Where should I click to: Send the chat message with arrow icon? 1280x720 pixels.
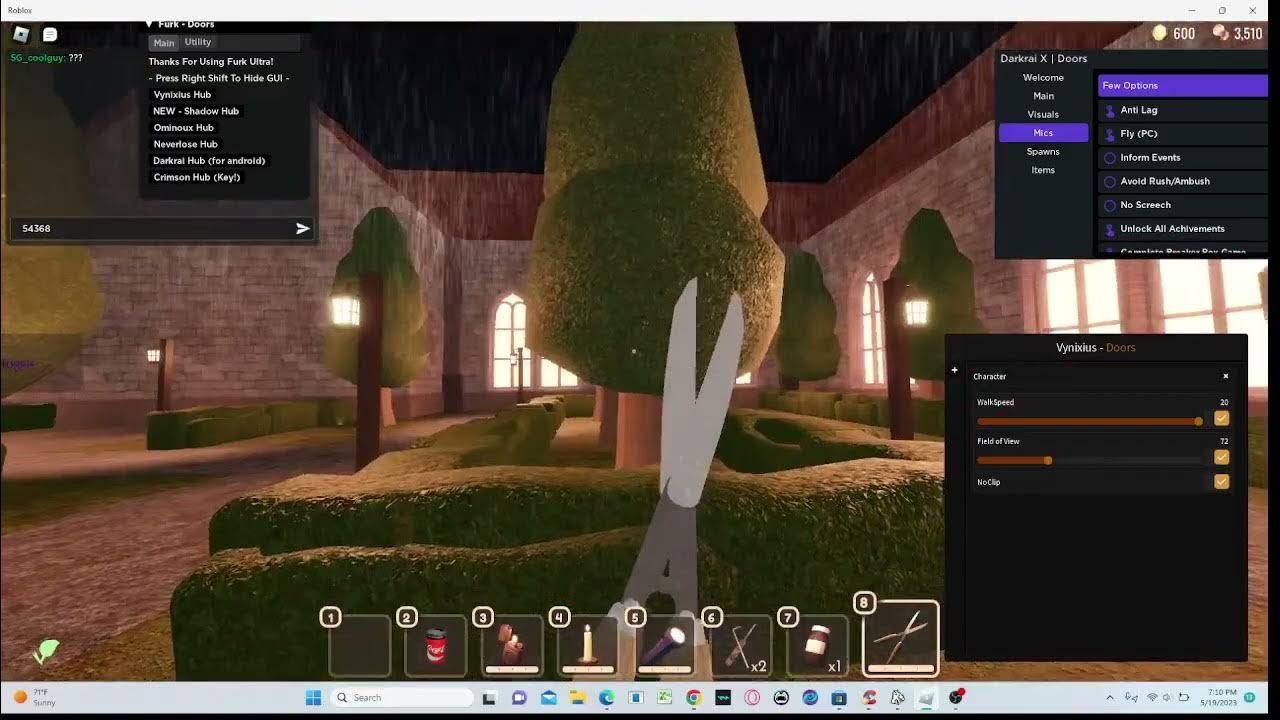click(302, 229)
